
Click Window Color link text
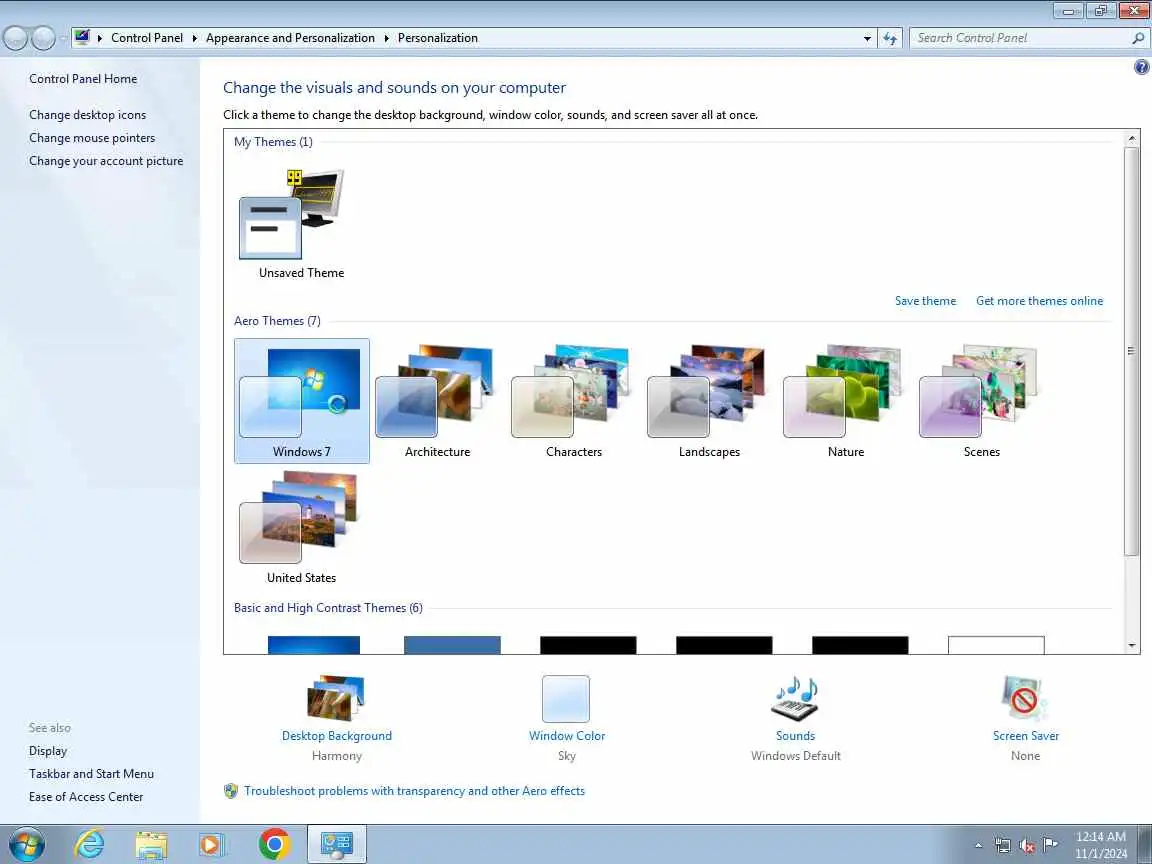click(566, 735)
